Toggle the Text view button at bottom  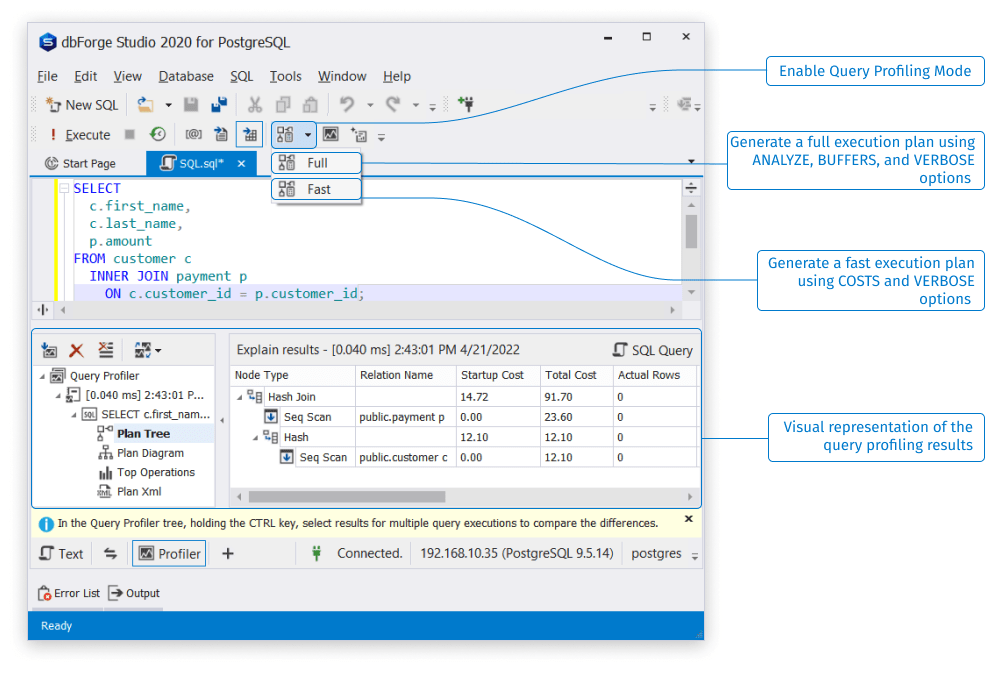[61, 553]
